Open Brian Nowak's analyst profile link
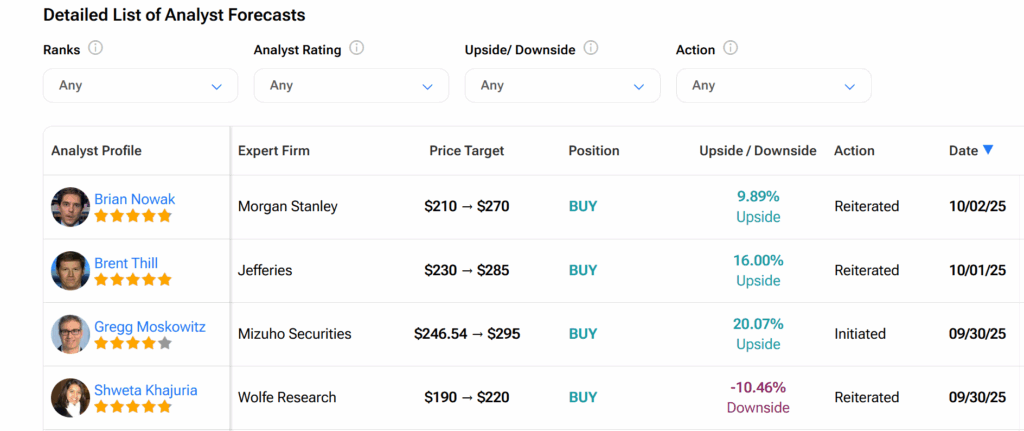 click(x=134, y=199)
